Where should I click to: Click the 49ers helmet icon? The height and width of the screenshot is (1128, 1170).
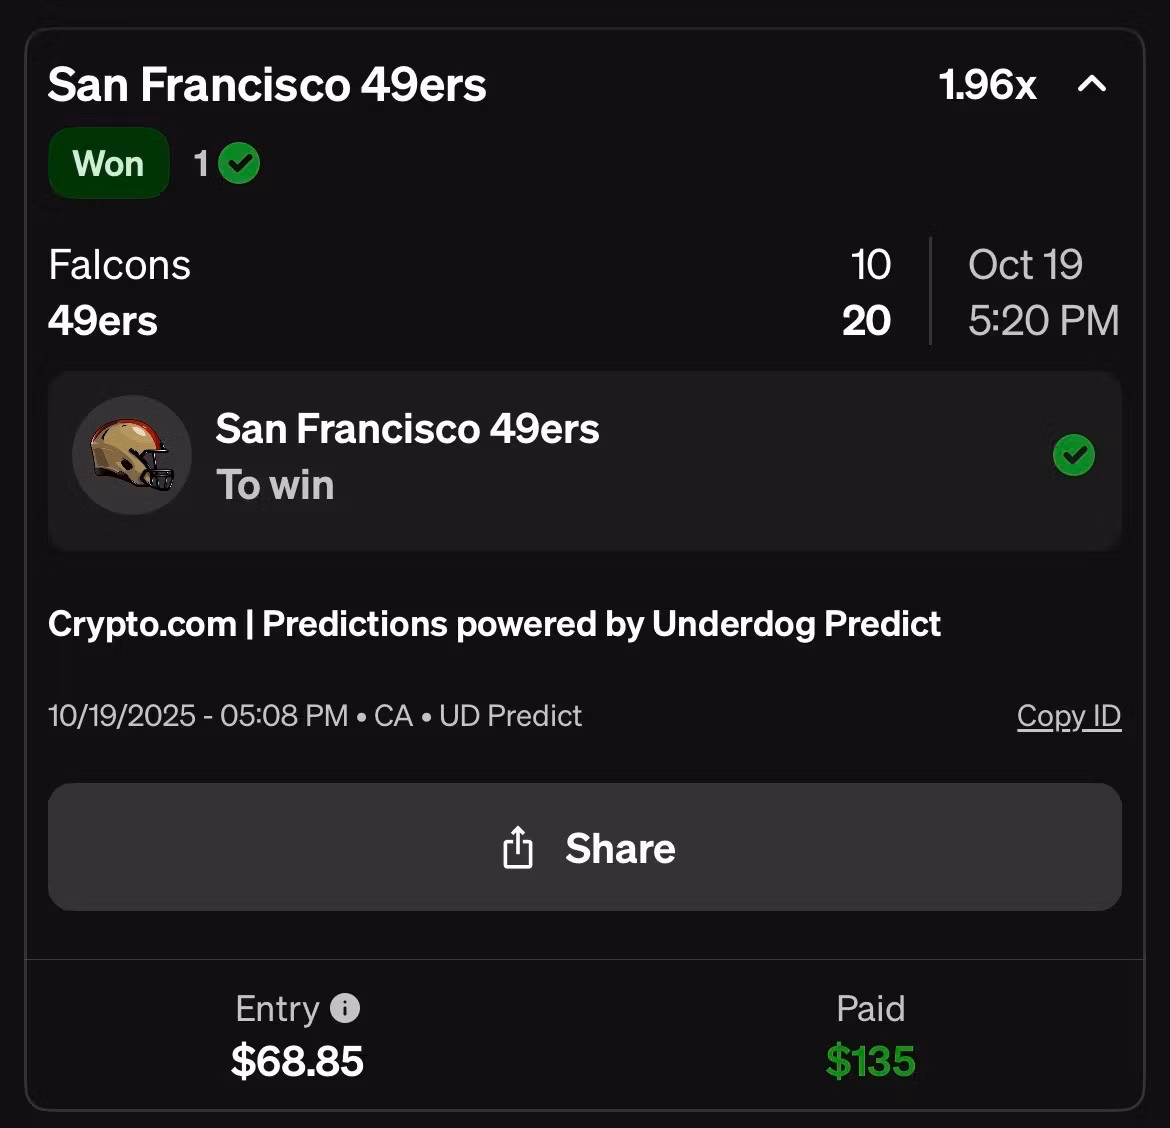click(132, 455)
